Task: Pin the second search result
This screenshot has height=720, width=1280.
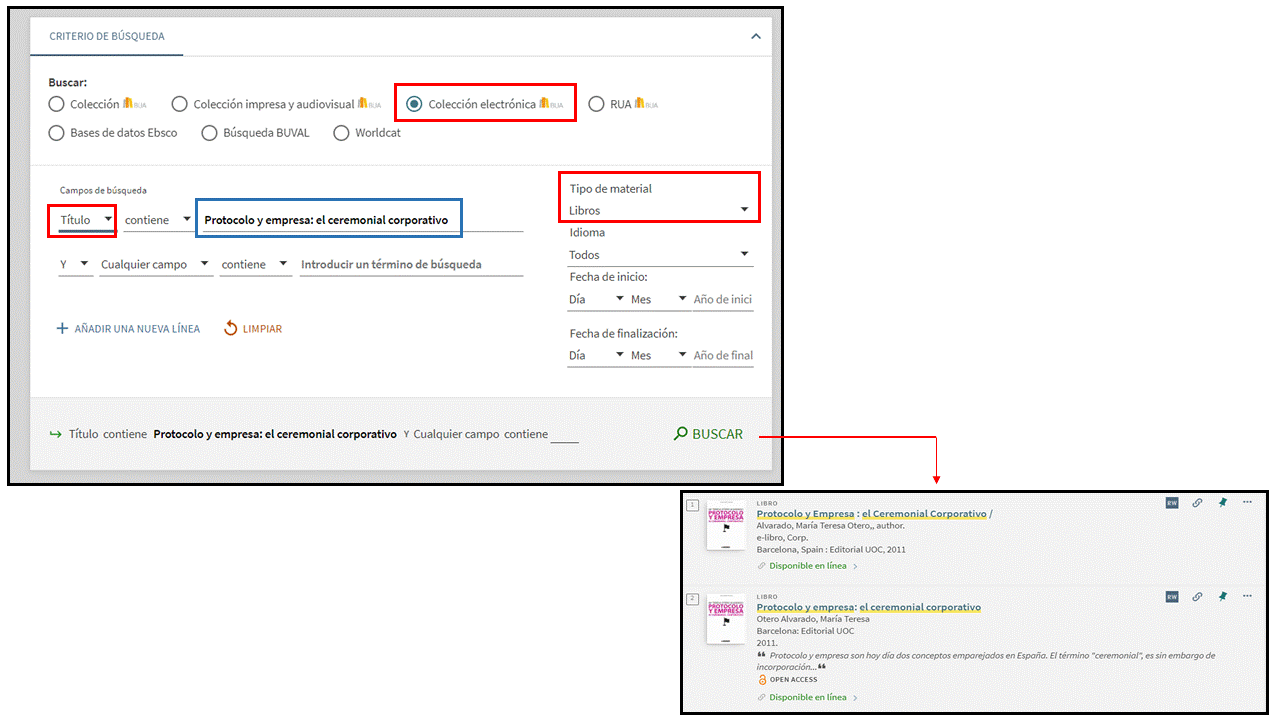Action: (1222, 597)
